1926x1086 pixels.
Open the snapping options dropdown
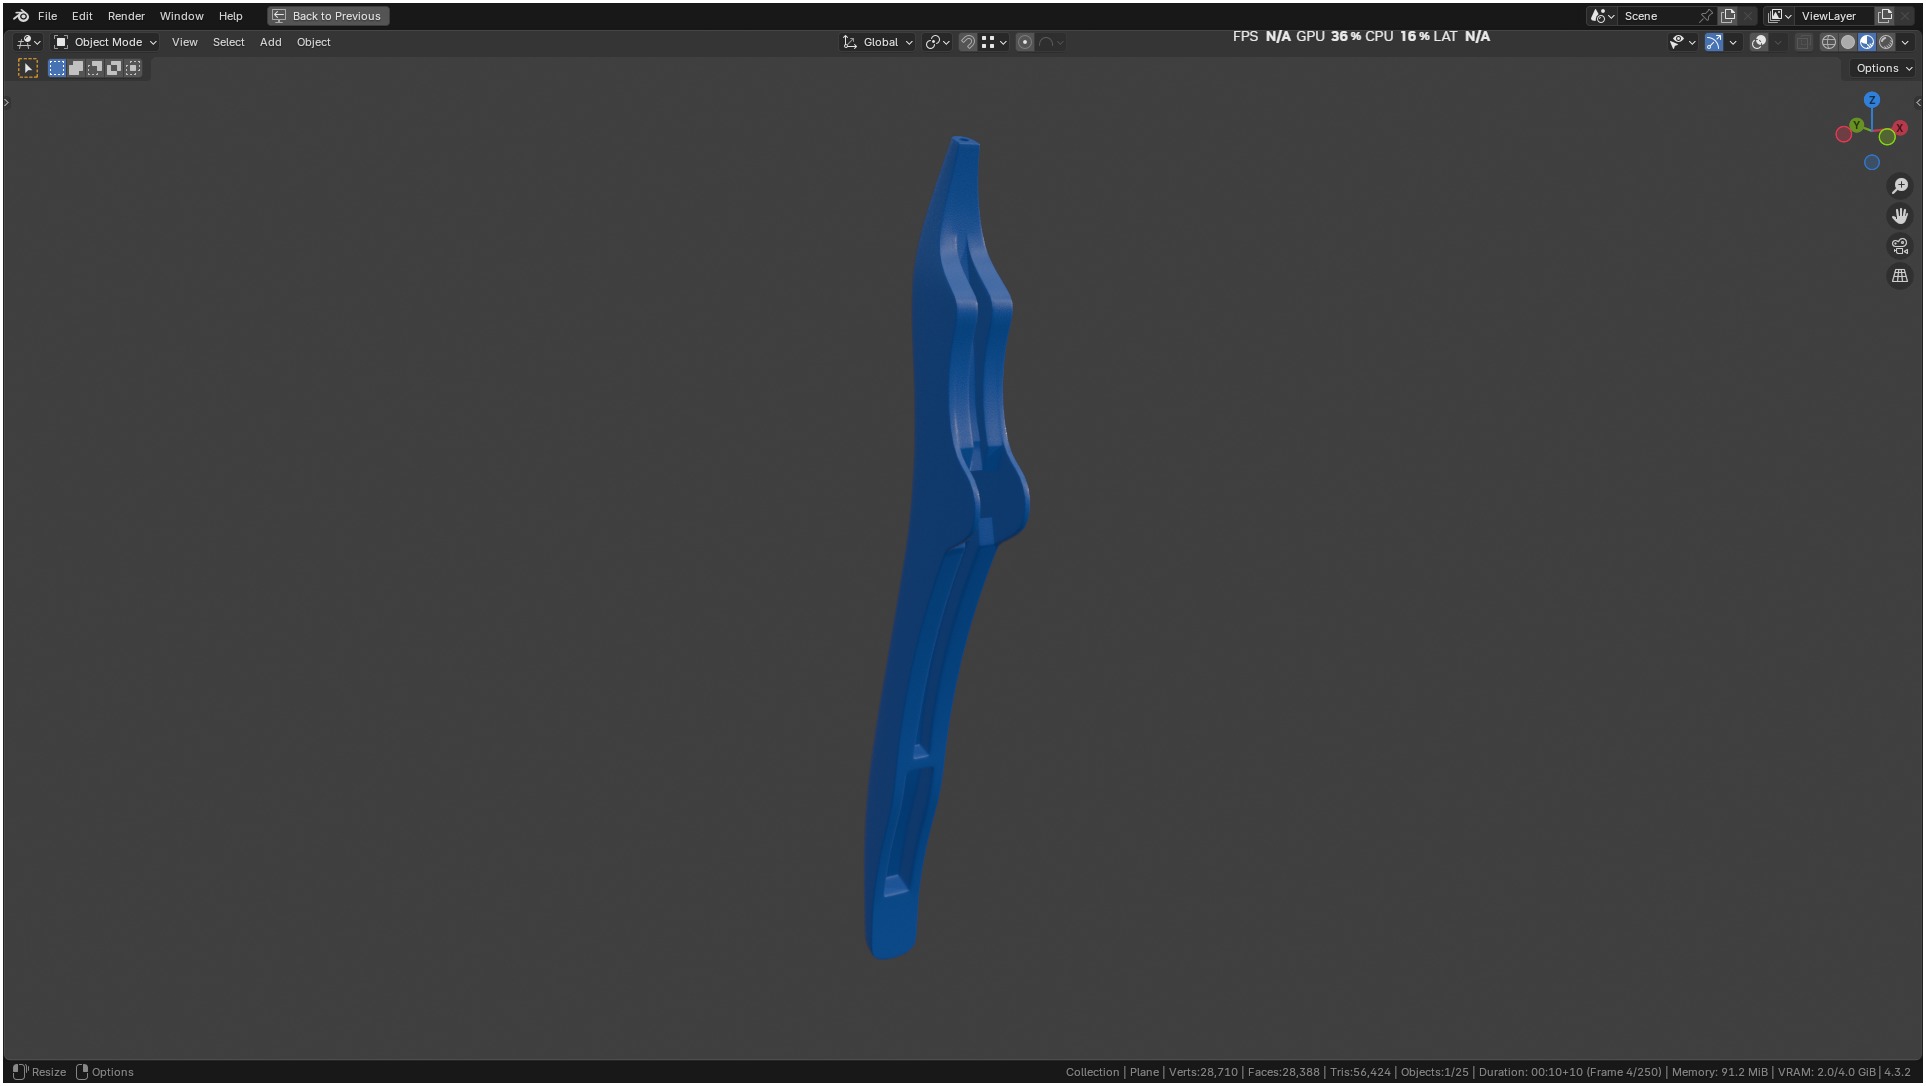coord(994,42)
